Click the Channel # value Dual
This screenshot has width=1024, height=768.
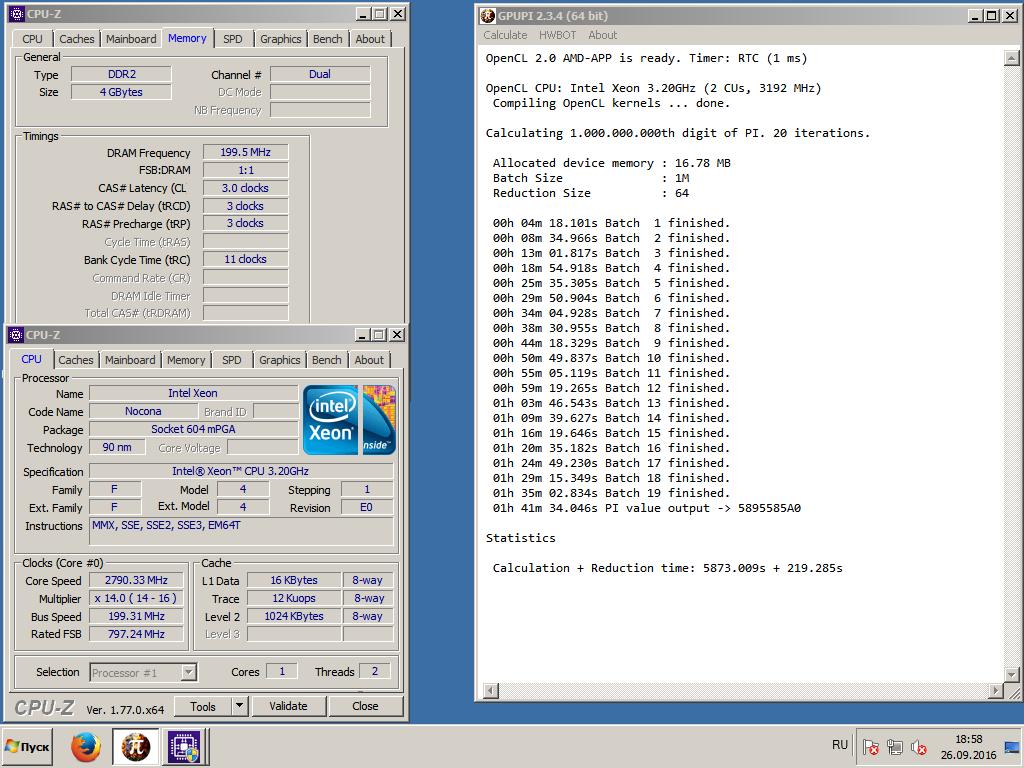(x=320, y=74)
